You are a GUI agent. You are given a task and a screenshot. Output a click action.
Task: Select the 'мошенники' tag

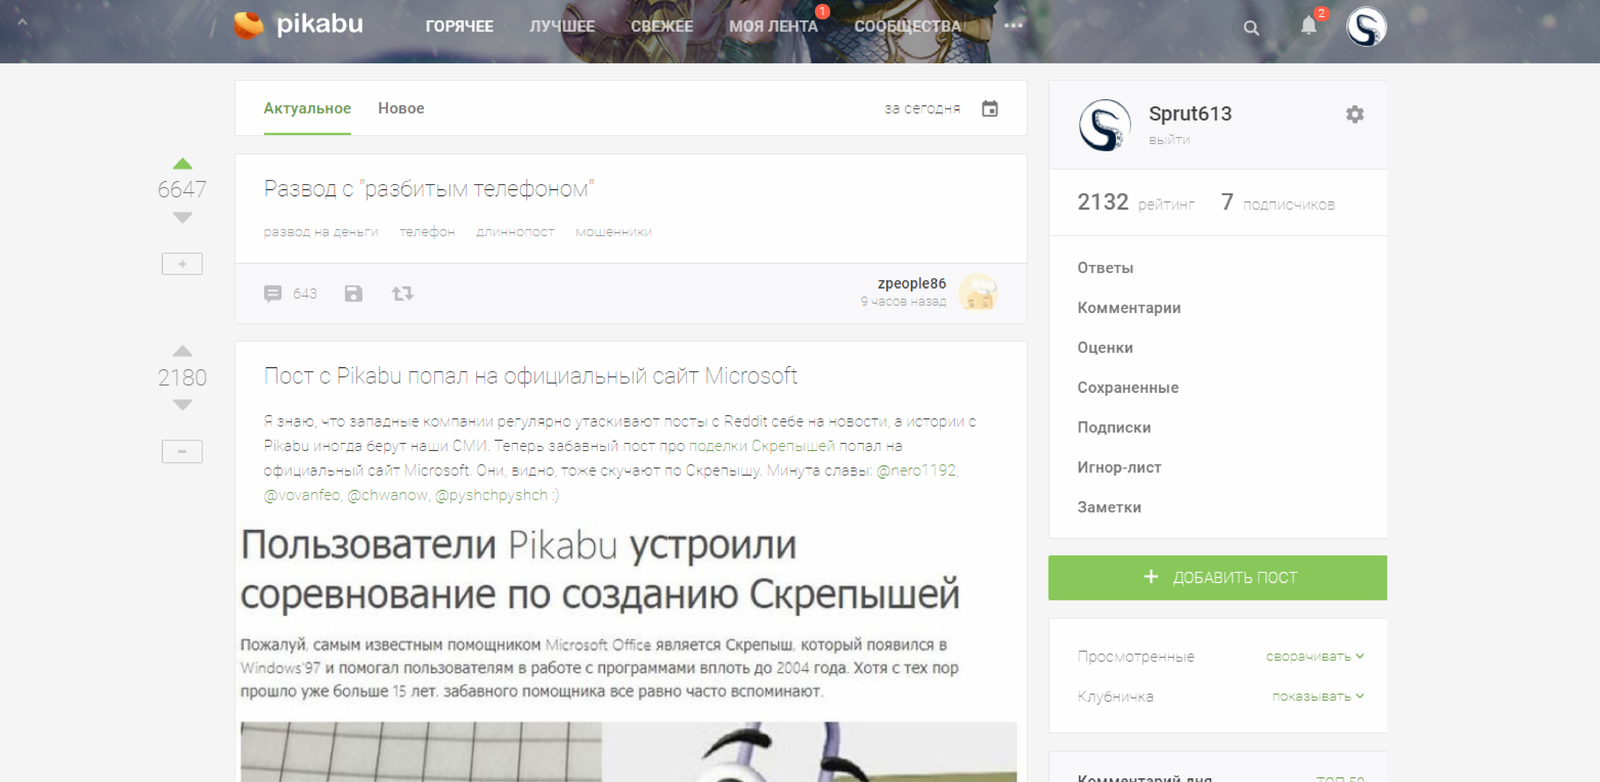613,232
